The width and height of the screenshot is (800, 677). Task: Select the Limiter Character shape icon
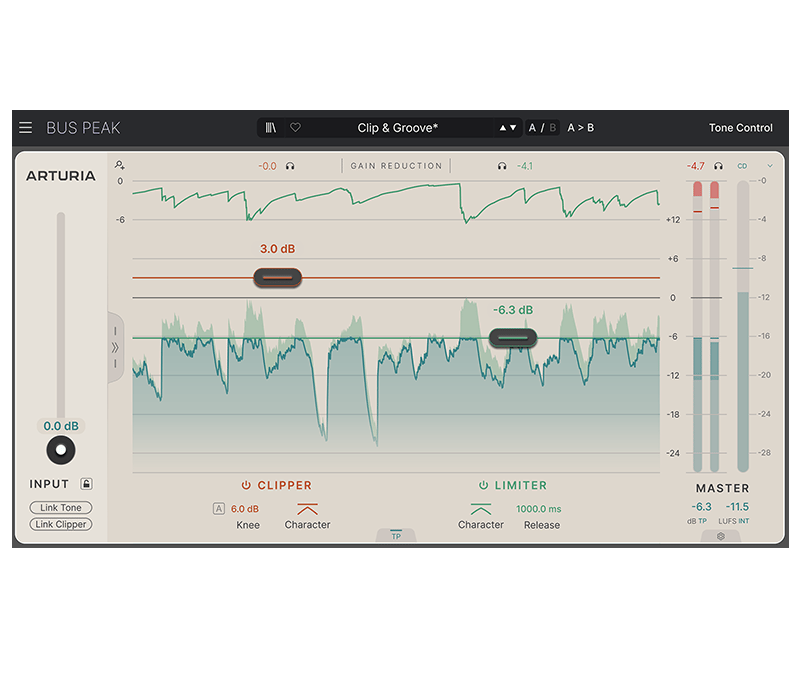[x=481, y=508]
